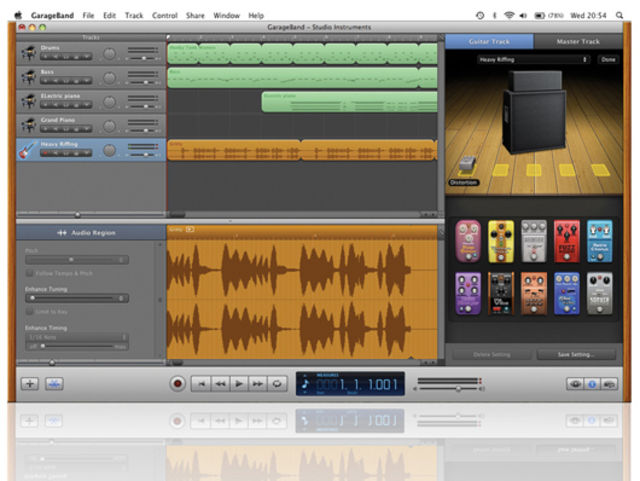The height and width of the screenshot is (481, 640).
Task: Solo the Bass track
Action: (x=65, y=81)
